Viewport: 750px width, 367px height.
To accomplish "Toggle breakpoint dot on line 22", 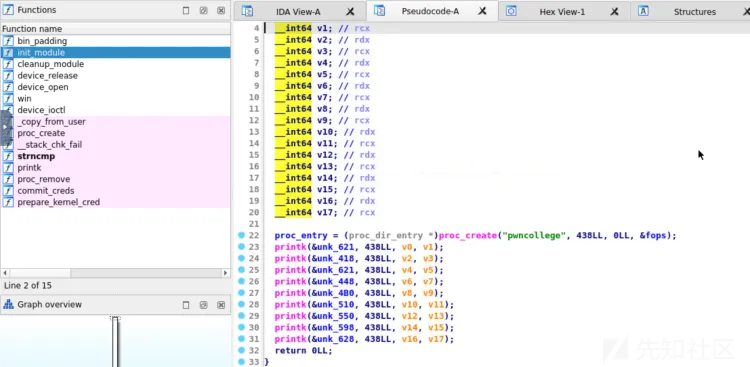I will click(x=241, y=235).
